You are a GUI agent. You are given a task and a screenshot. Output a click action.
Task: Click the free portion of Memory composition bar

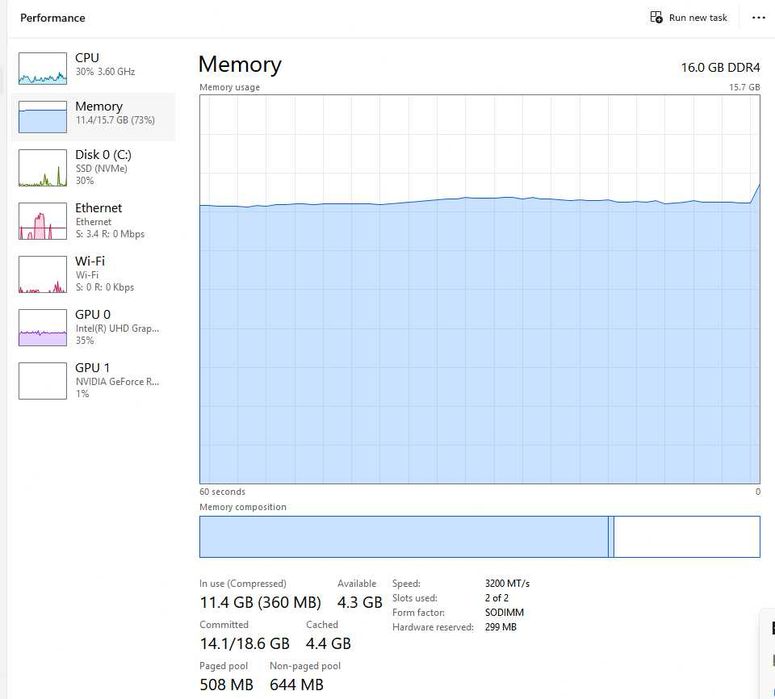(x=687, y=537)
